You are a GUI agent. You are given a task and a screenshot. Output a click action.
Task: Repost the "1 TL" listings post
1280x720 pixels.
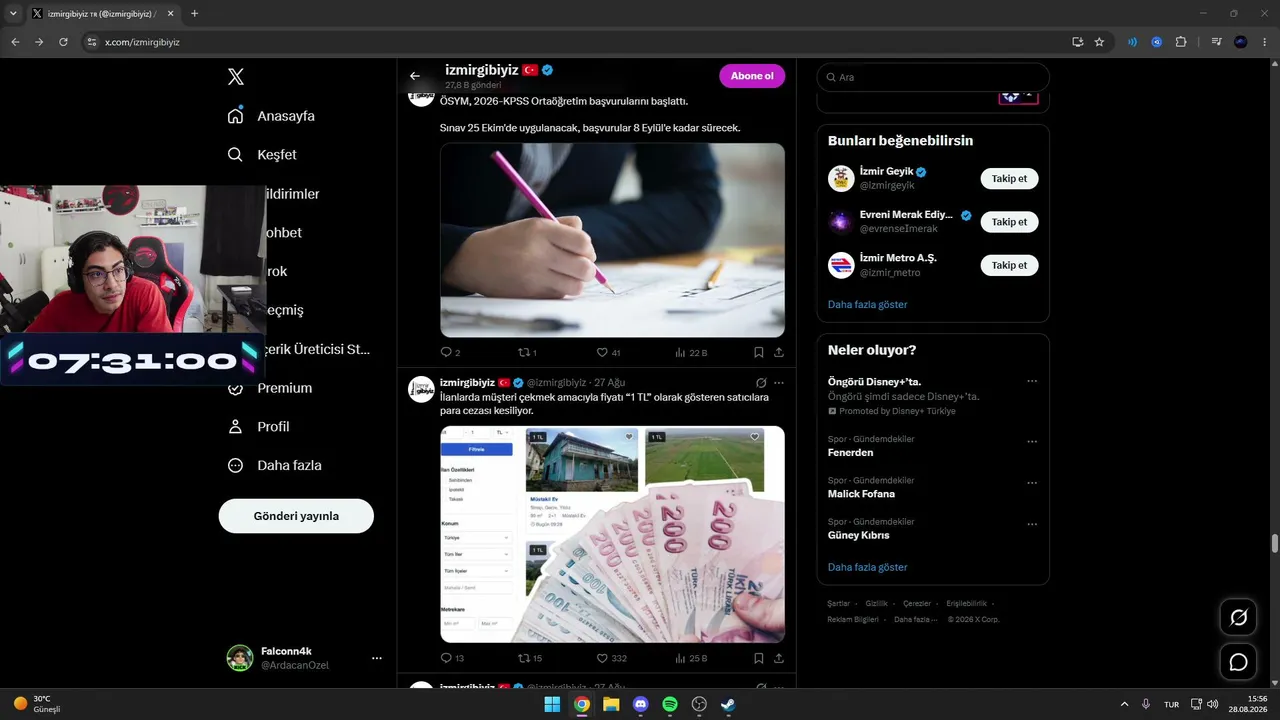tap(523, 659)
